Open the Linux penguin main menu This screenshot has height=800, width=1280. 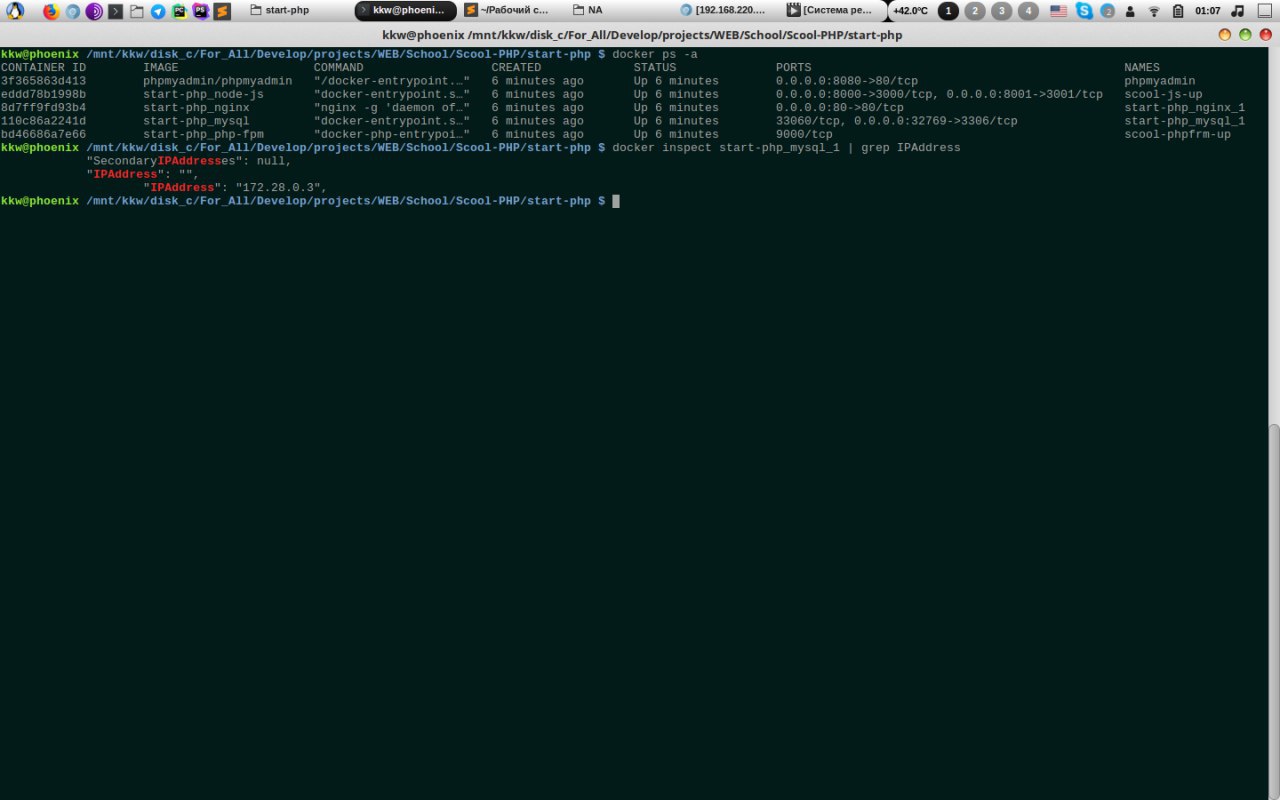(15, 11)
